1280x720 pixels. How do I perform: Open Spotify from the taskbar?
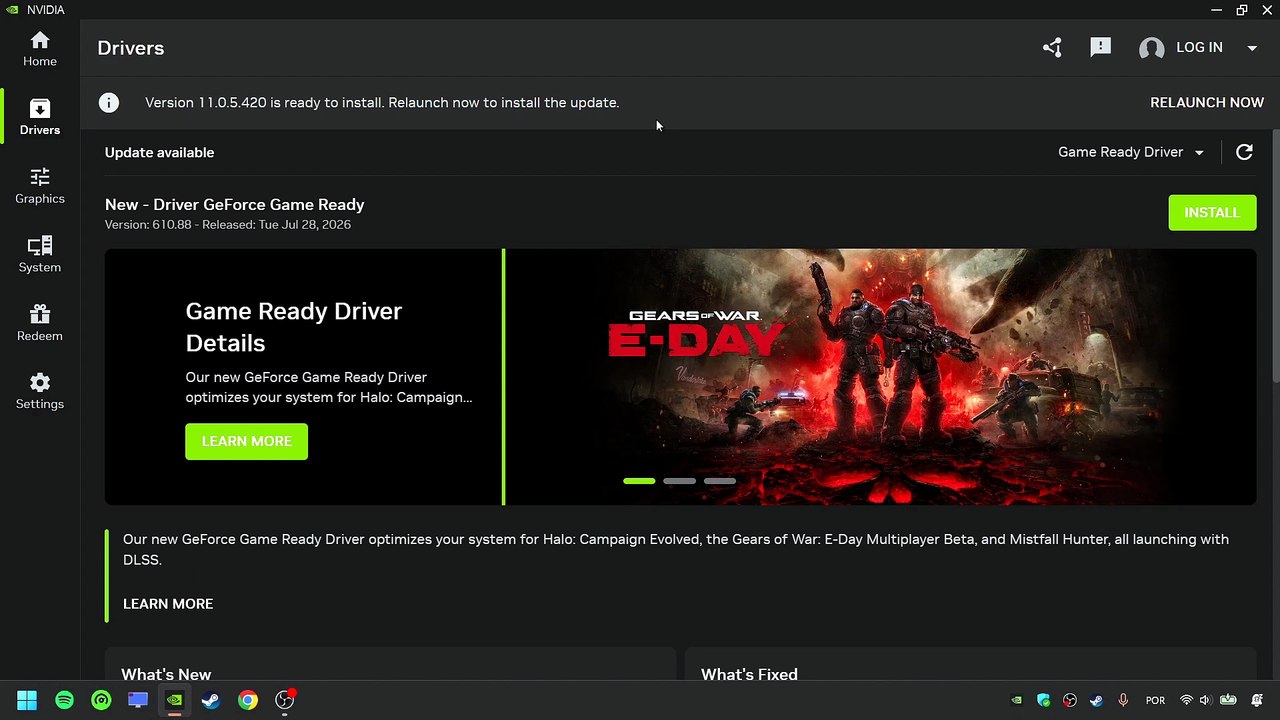[x=64, y=700]
